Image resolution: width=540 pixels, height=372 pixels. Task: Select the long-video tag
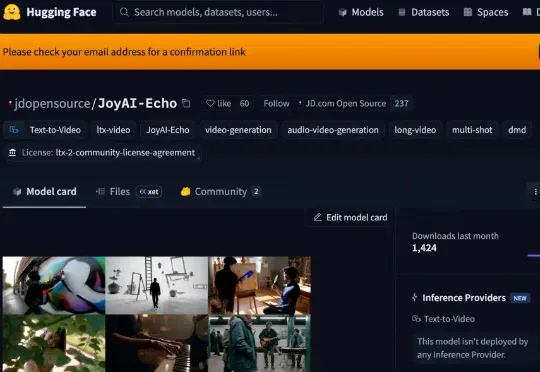[x=415, y=130]
